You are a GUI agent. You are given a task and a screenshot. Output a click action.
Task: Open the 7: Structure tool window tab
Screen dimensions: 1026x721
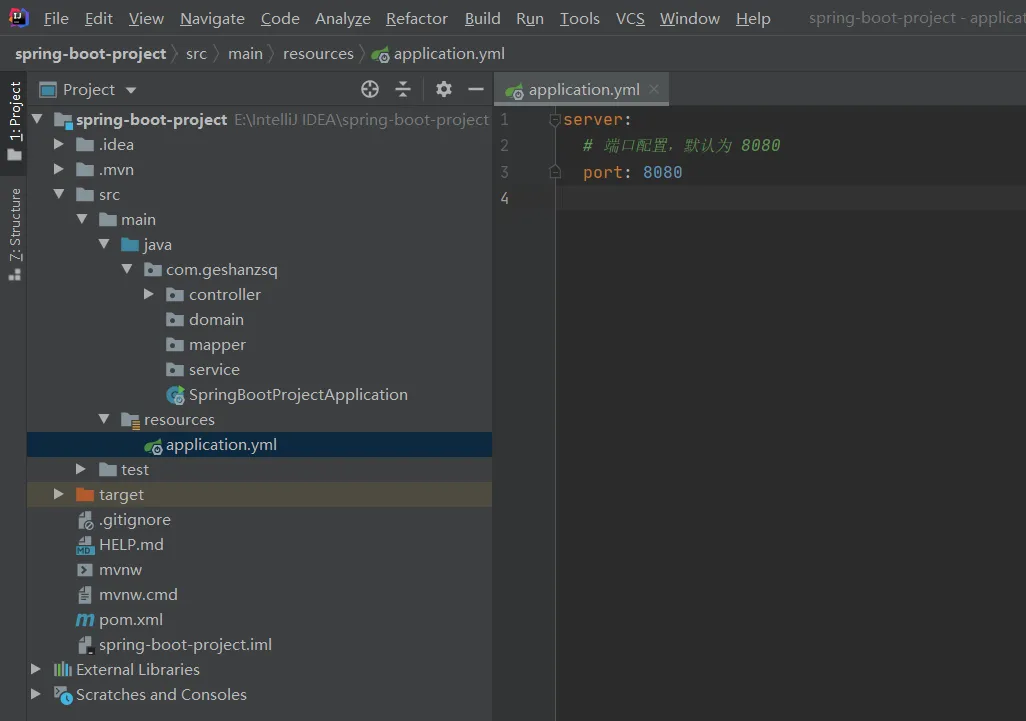pyautogui.click(x=14, y=234)
